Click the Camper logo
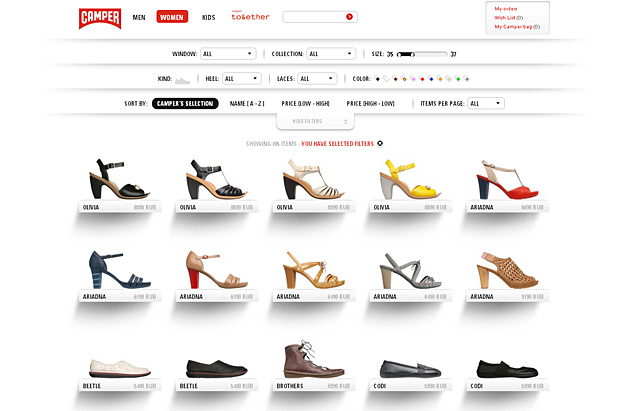Viewport: 620px width, 411px height. pos(100,17)
